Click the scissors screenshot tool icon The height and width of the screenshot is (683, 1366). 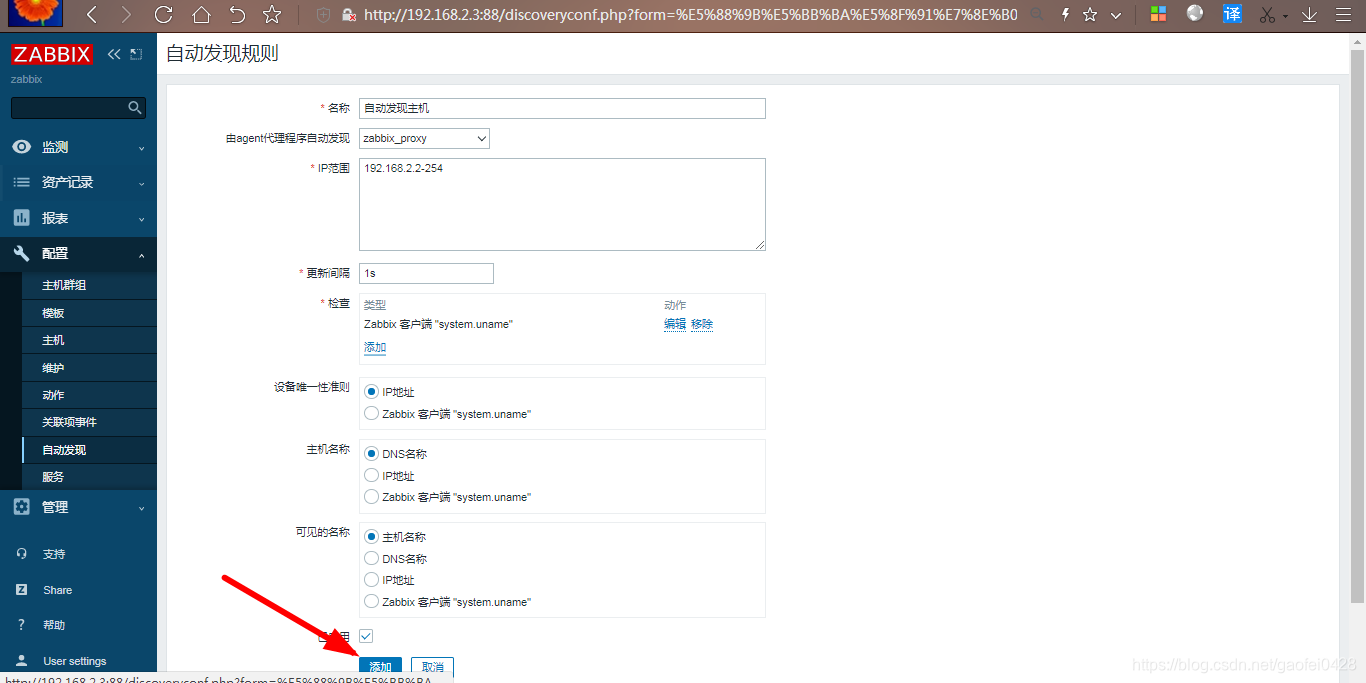click(x=1268, y=15)
